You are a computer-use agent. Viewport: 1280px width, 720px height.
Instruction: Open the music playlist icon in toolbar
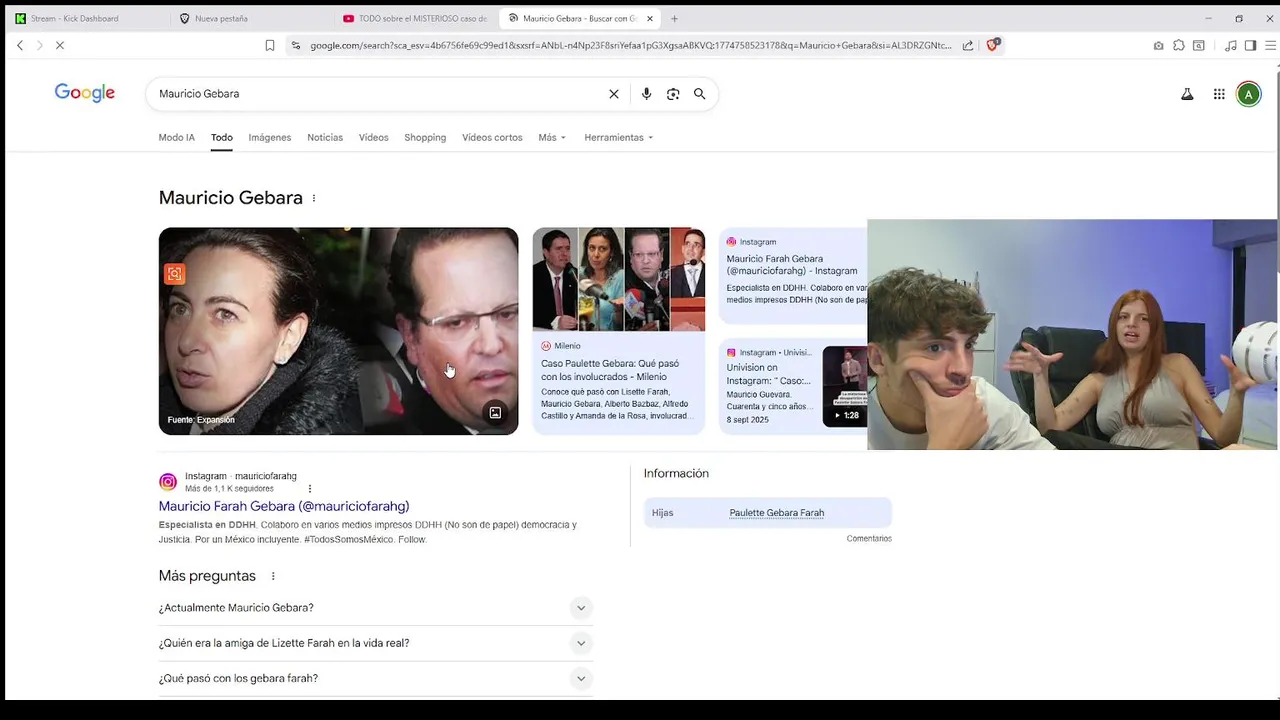click(x=1231, y=45)
